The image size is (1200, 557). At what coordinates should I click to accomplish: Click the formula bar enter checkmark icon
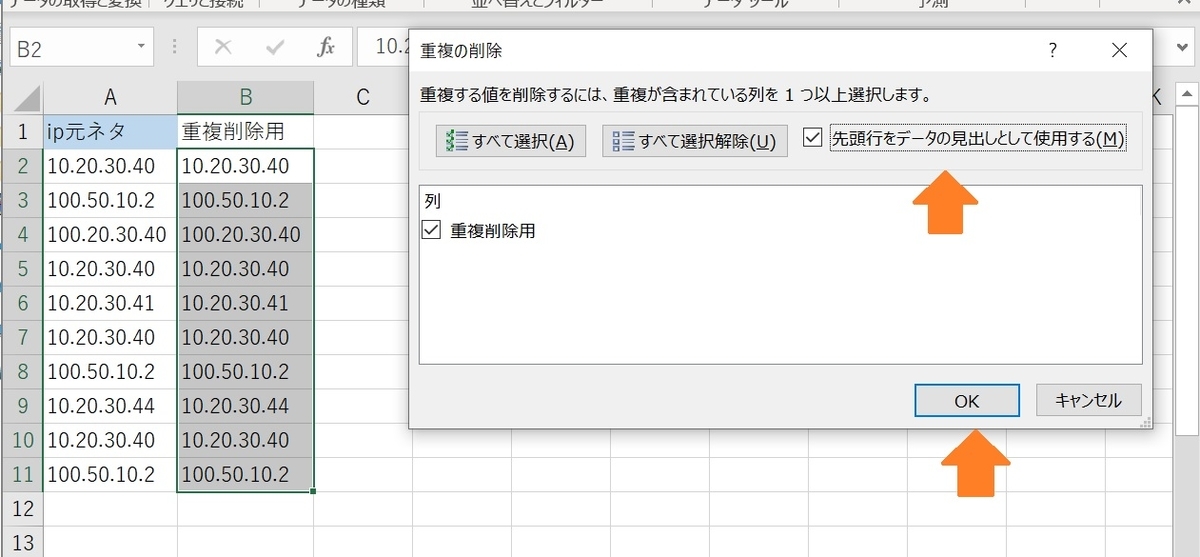[275, 48]
